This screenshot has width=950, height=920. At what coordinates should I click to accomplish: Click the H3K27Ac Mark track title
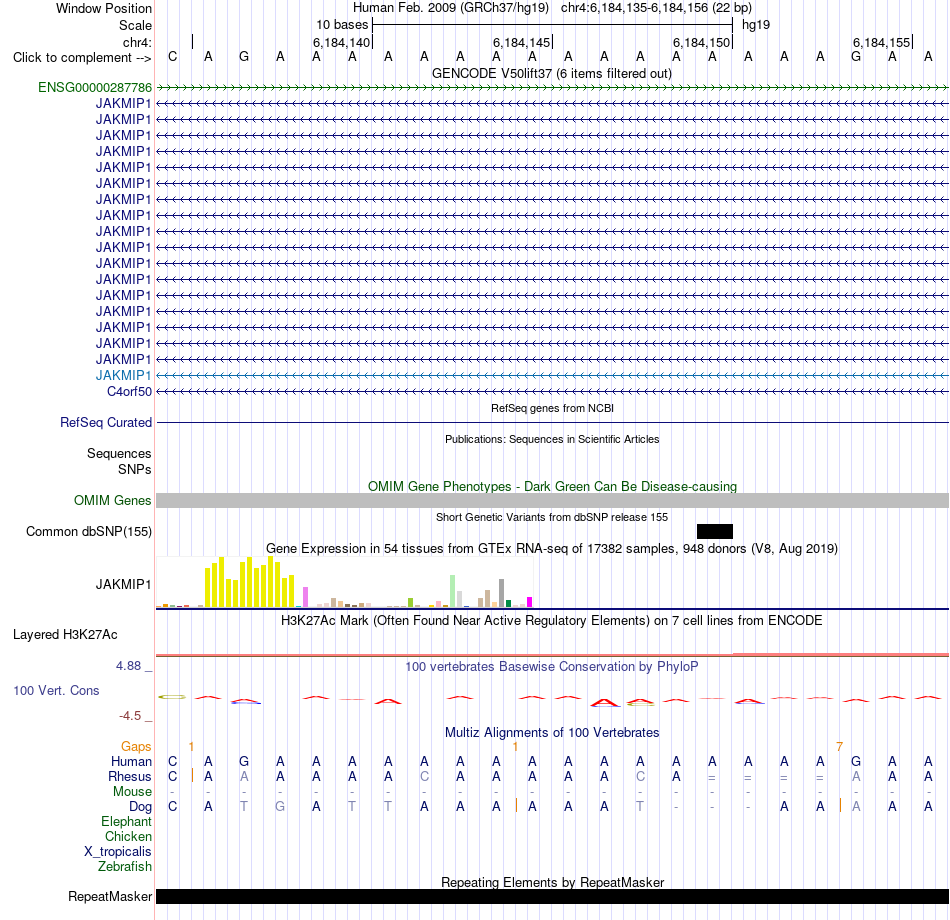click(551, 621)
